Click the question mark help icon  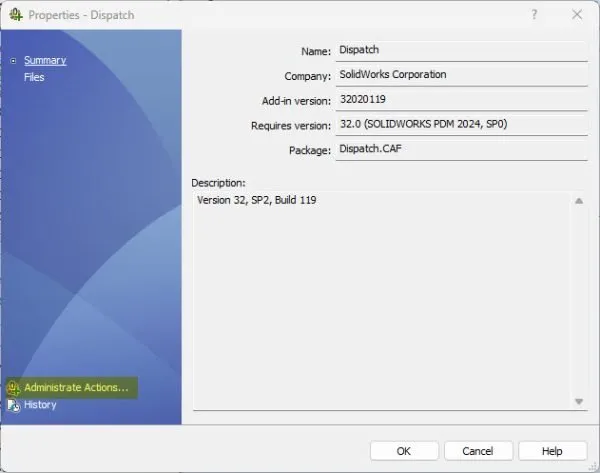[534, 15]
